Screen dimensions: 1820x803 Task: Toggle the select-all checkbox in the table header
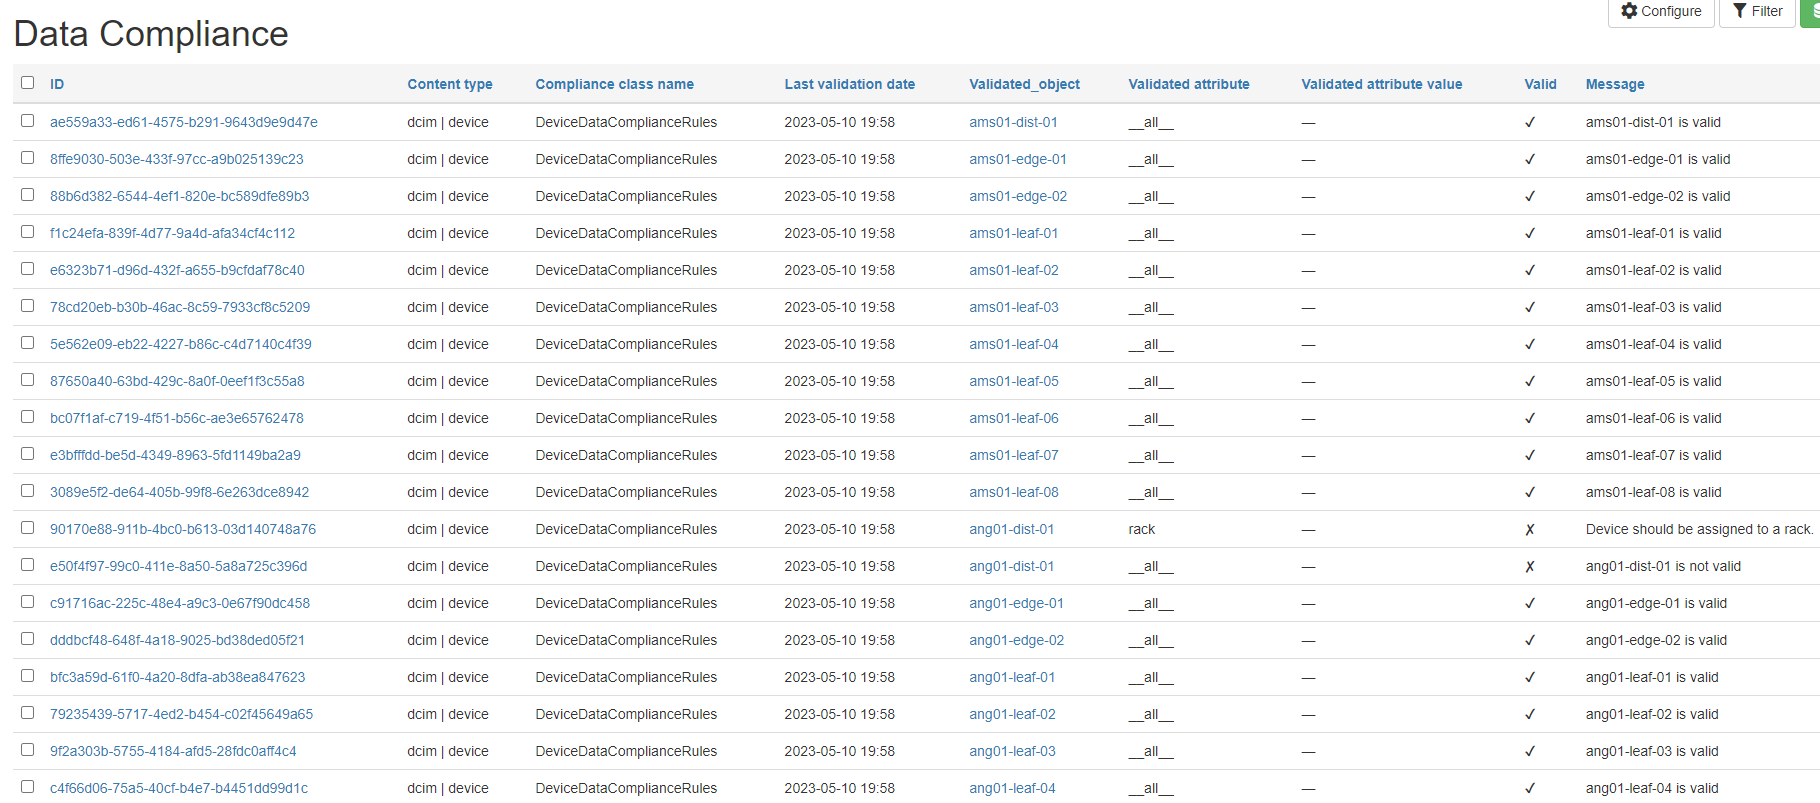(x=28, y=83)
